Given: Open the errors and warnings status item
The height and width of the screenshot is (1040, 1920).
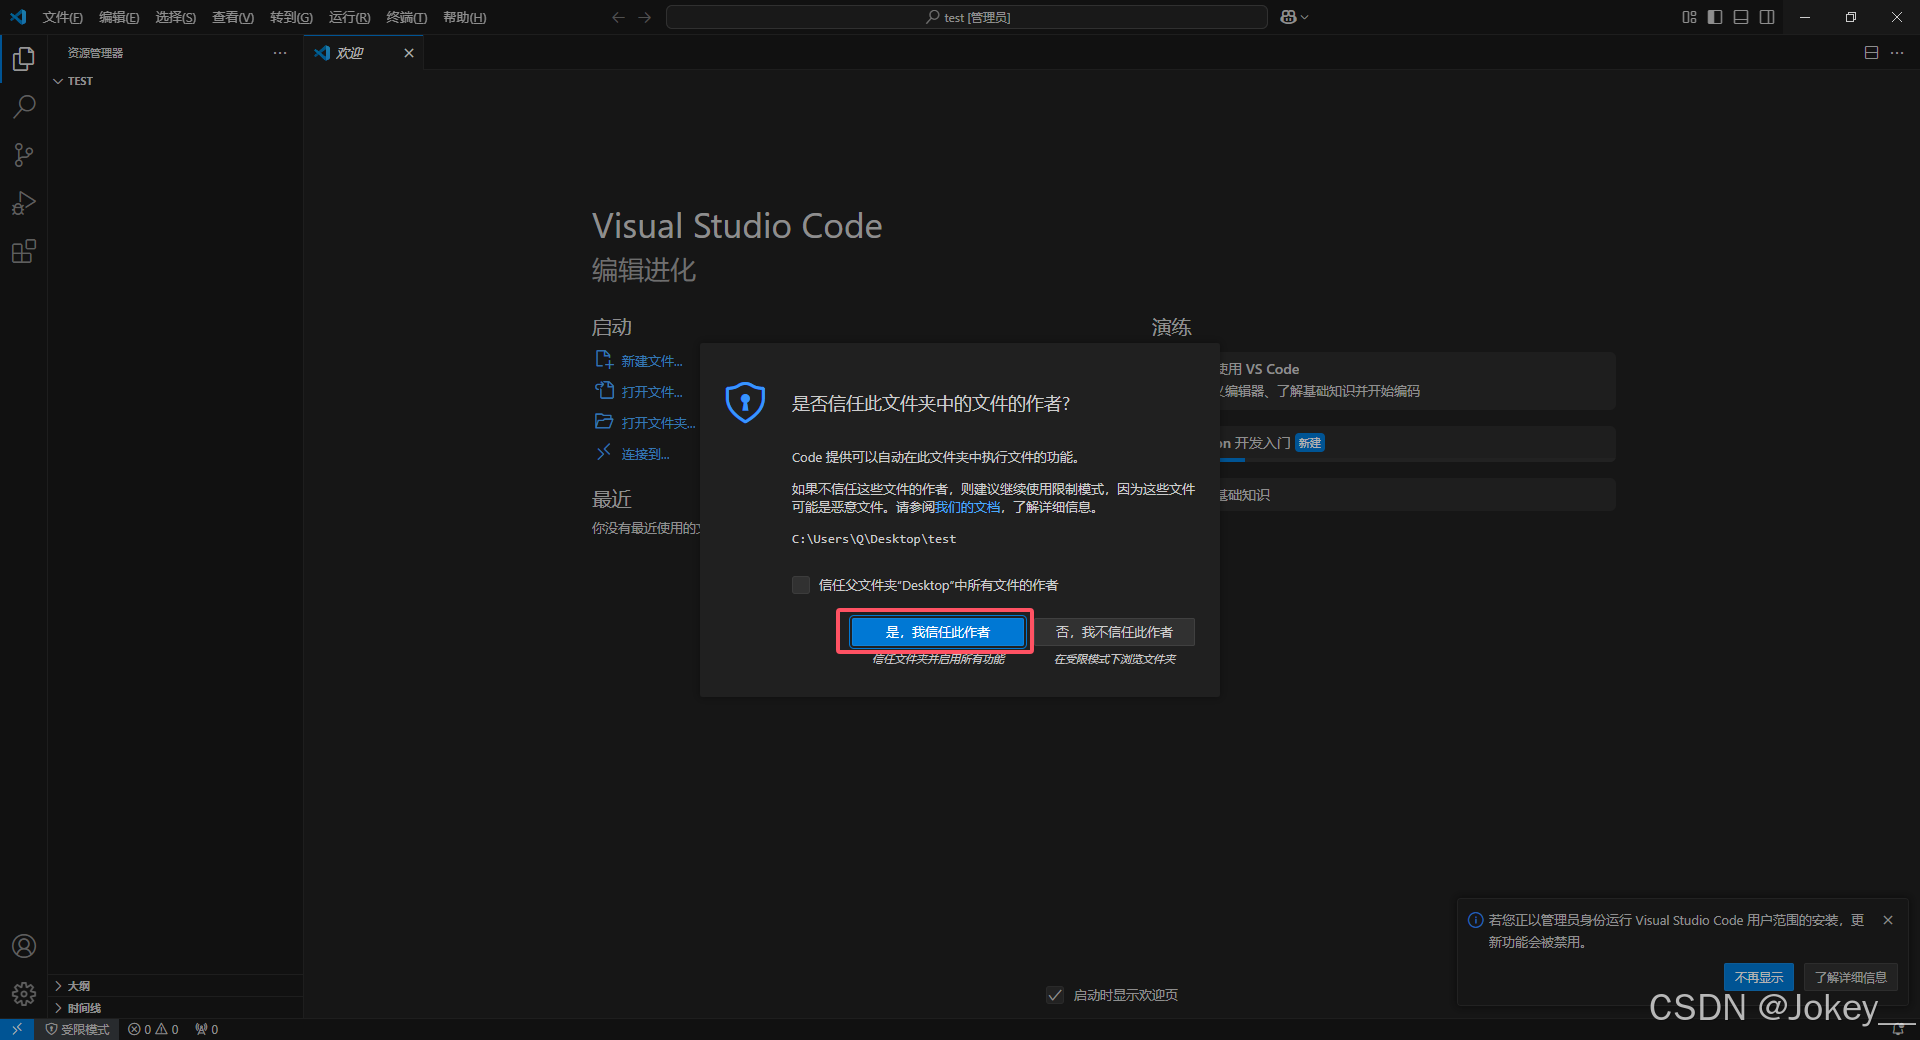Looking at the screenshot, I should tap(153, 1029).
